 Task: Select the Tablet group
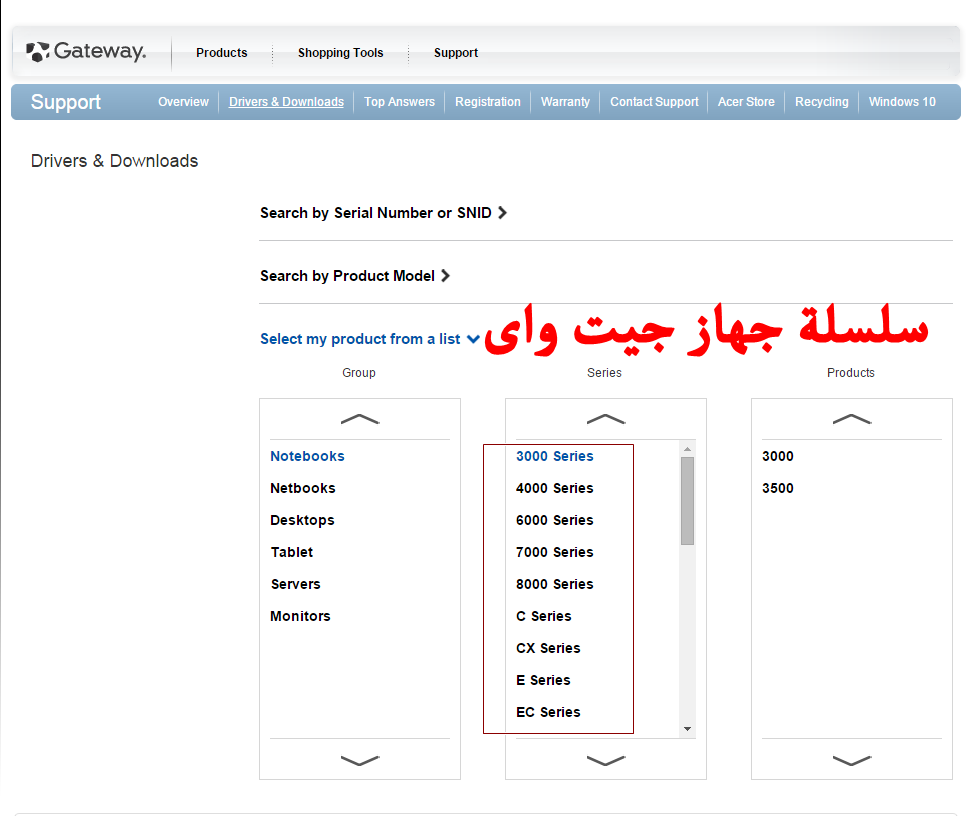click(x=291, y=552)
